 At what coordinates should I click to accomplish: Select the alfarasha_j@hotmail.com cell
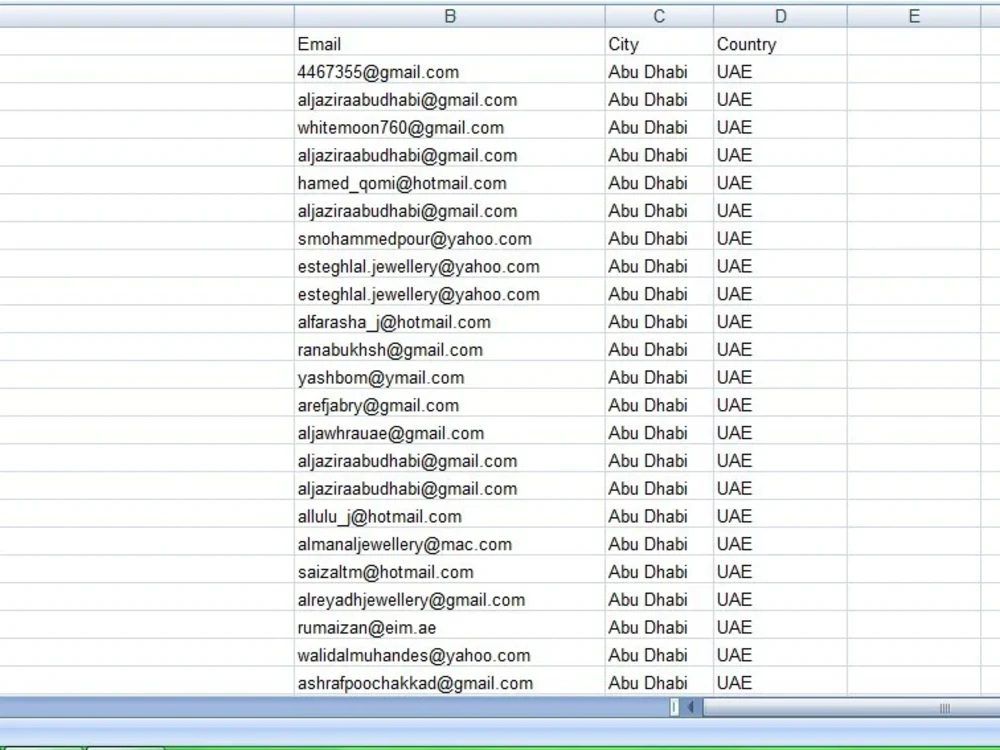[x=450, y=322]
